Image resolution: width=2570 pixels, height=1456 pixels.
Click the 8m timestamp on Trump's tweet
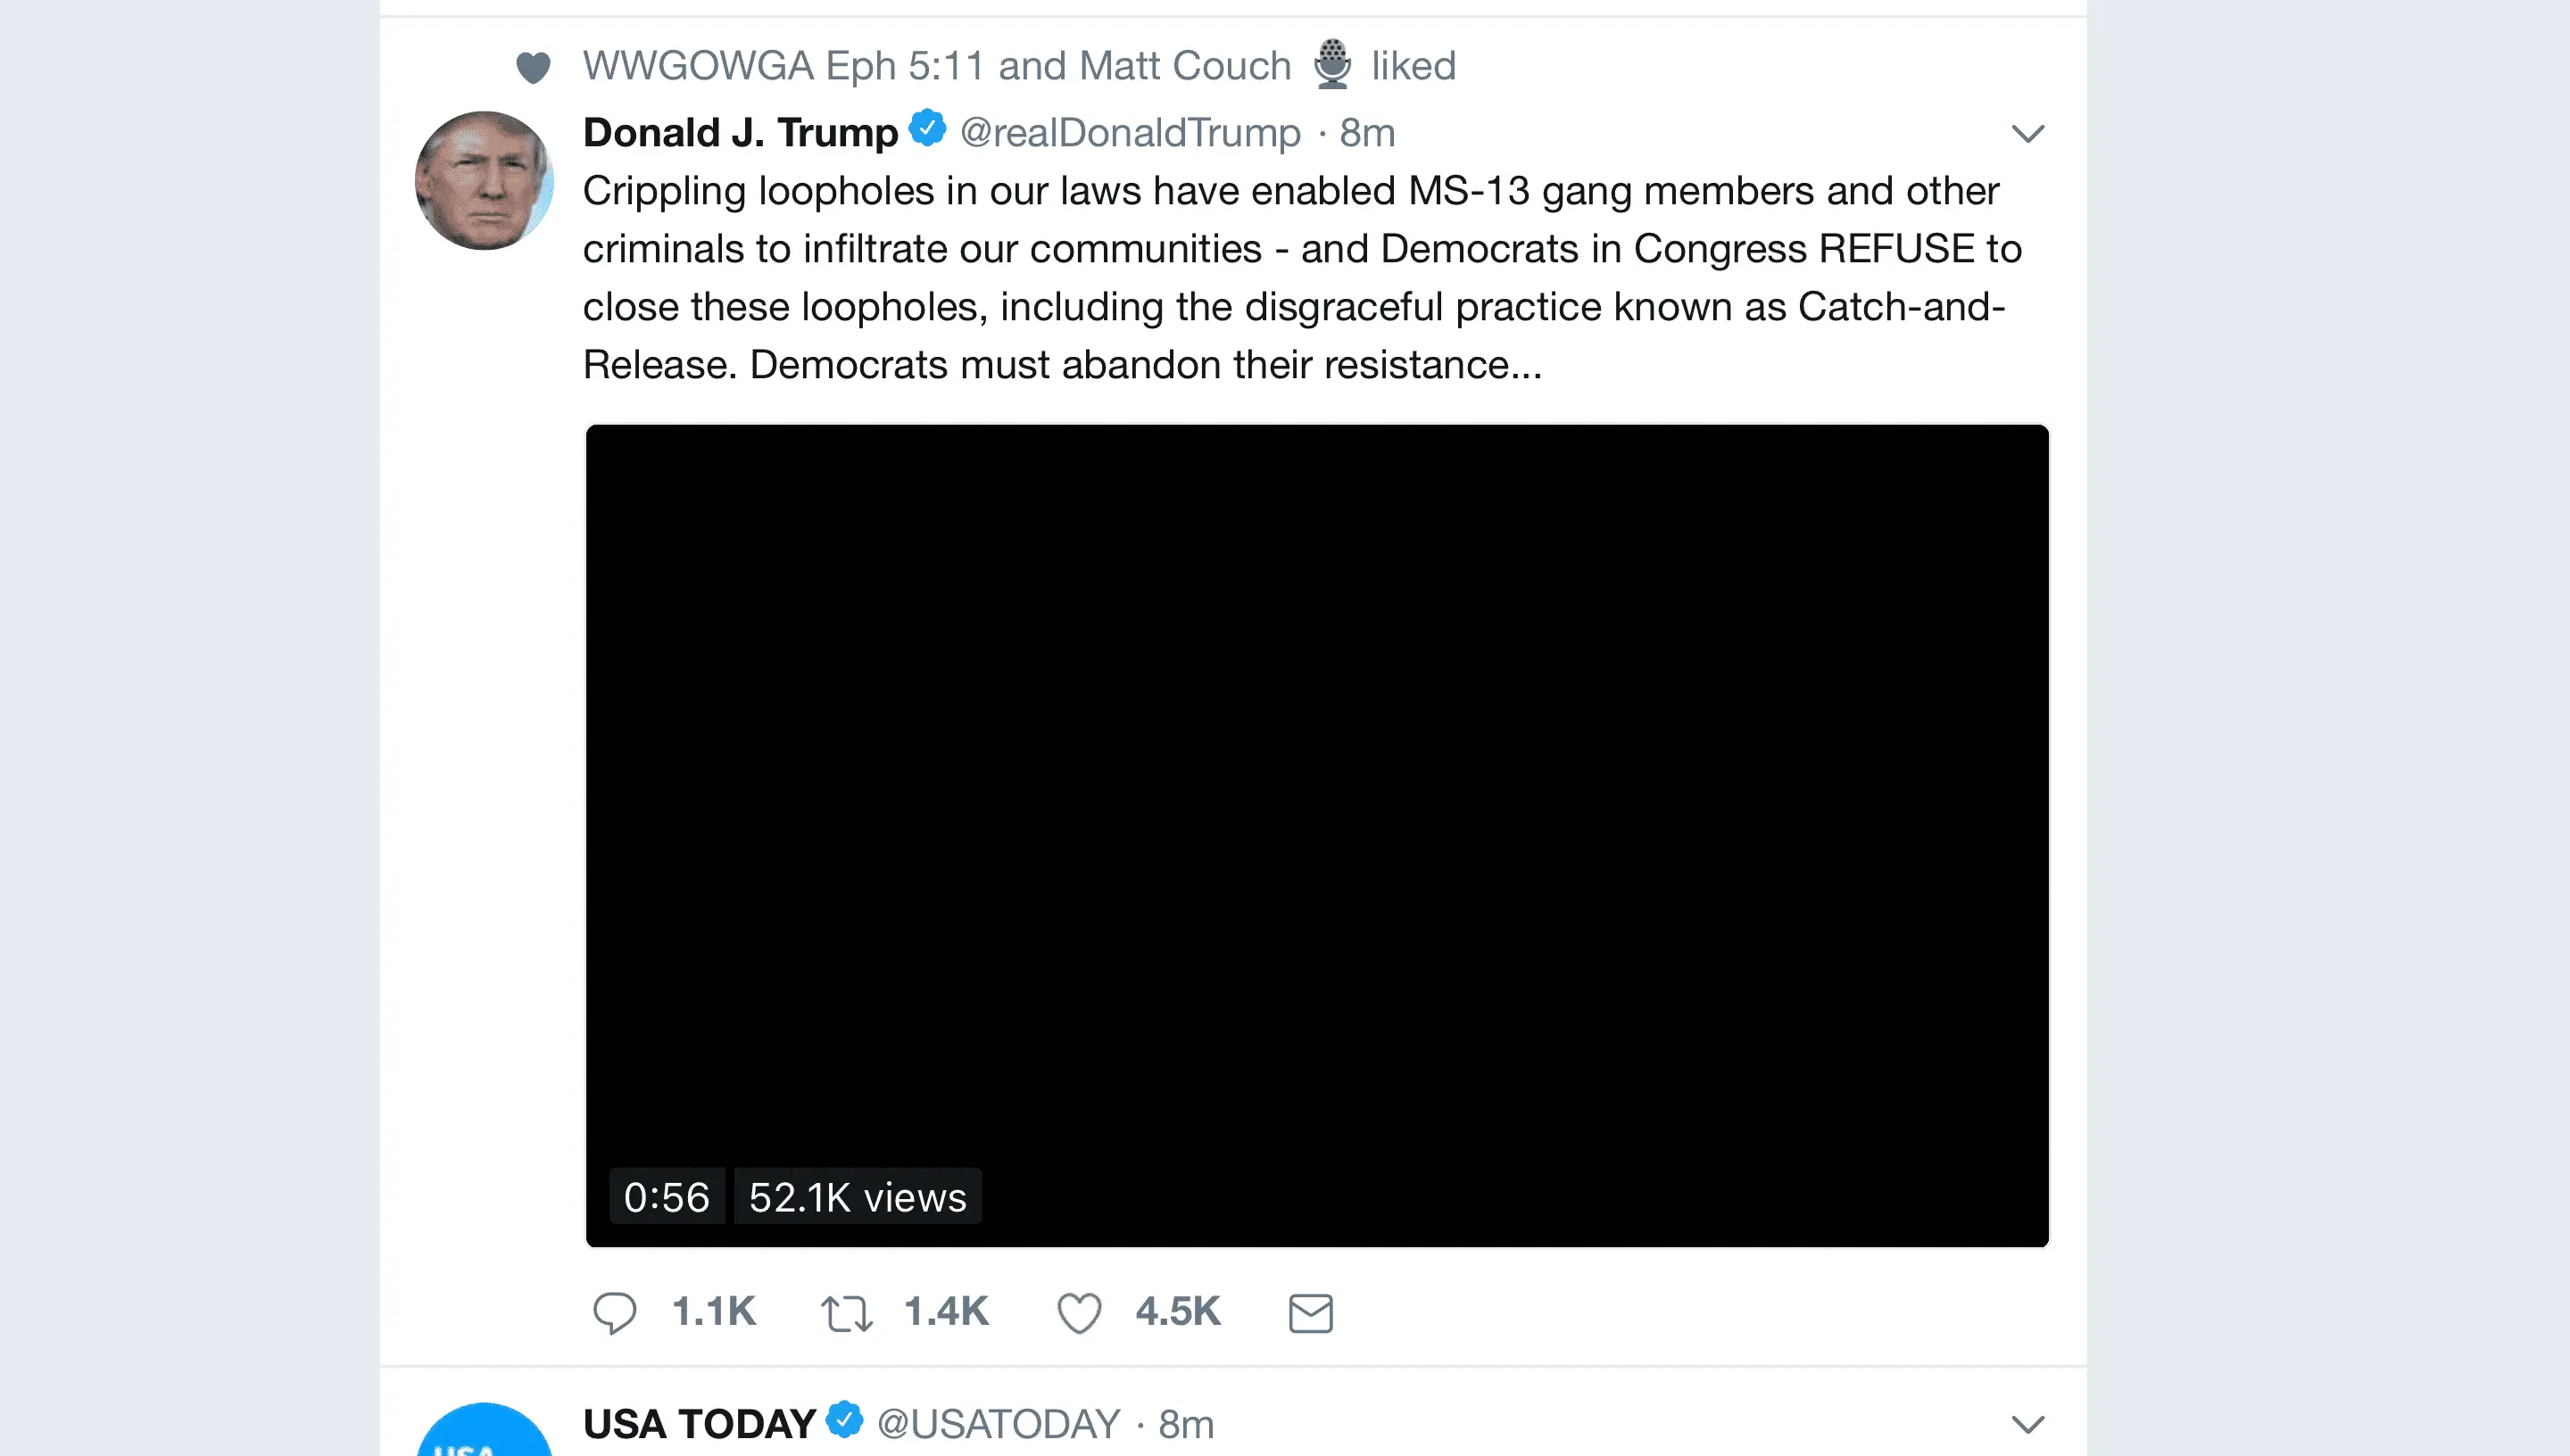[x=1367, y=133]
